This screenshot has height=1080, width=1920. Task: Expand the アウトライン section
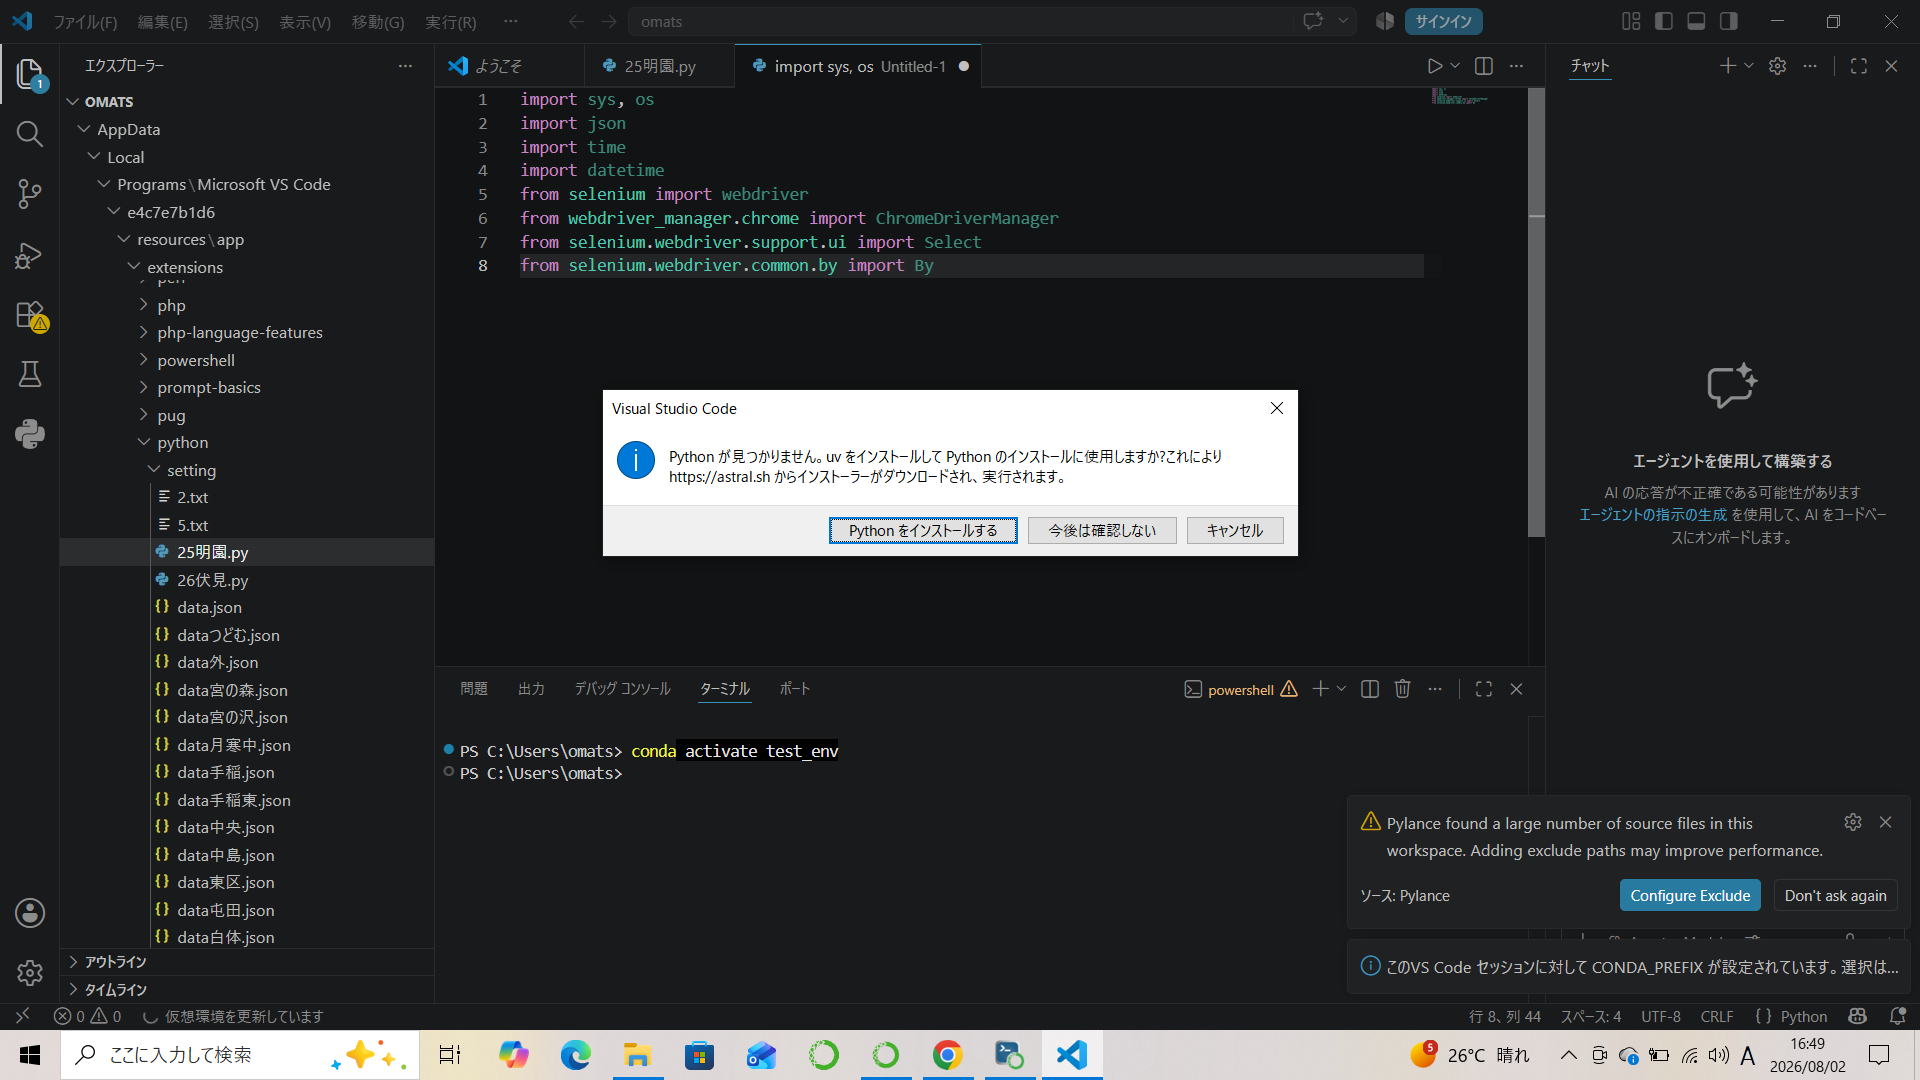coord(247,962)
